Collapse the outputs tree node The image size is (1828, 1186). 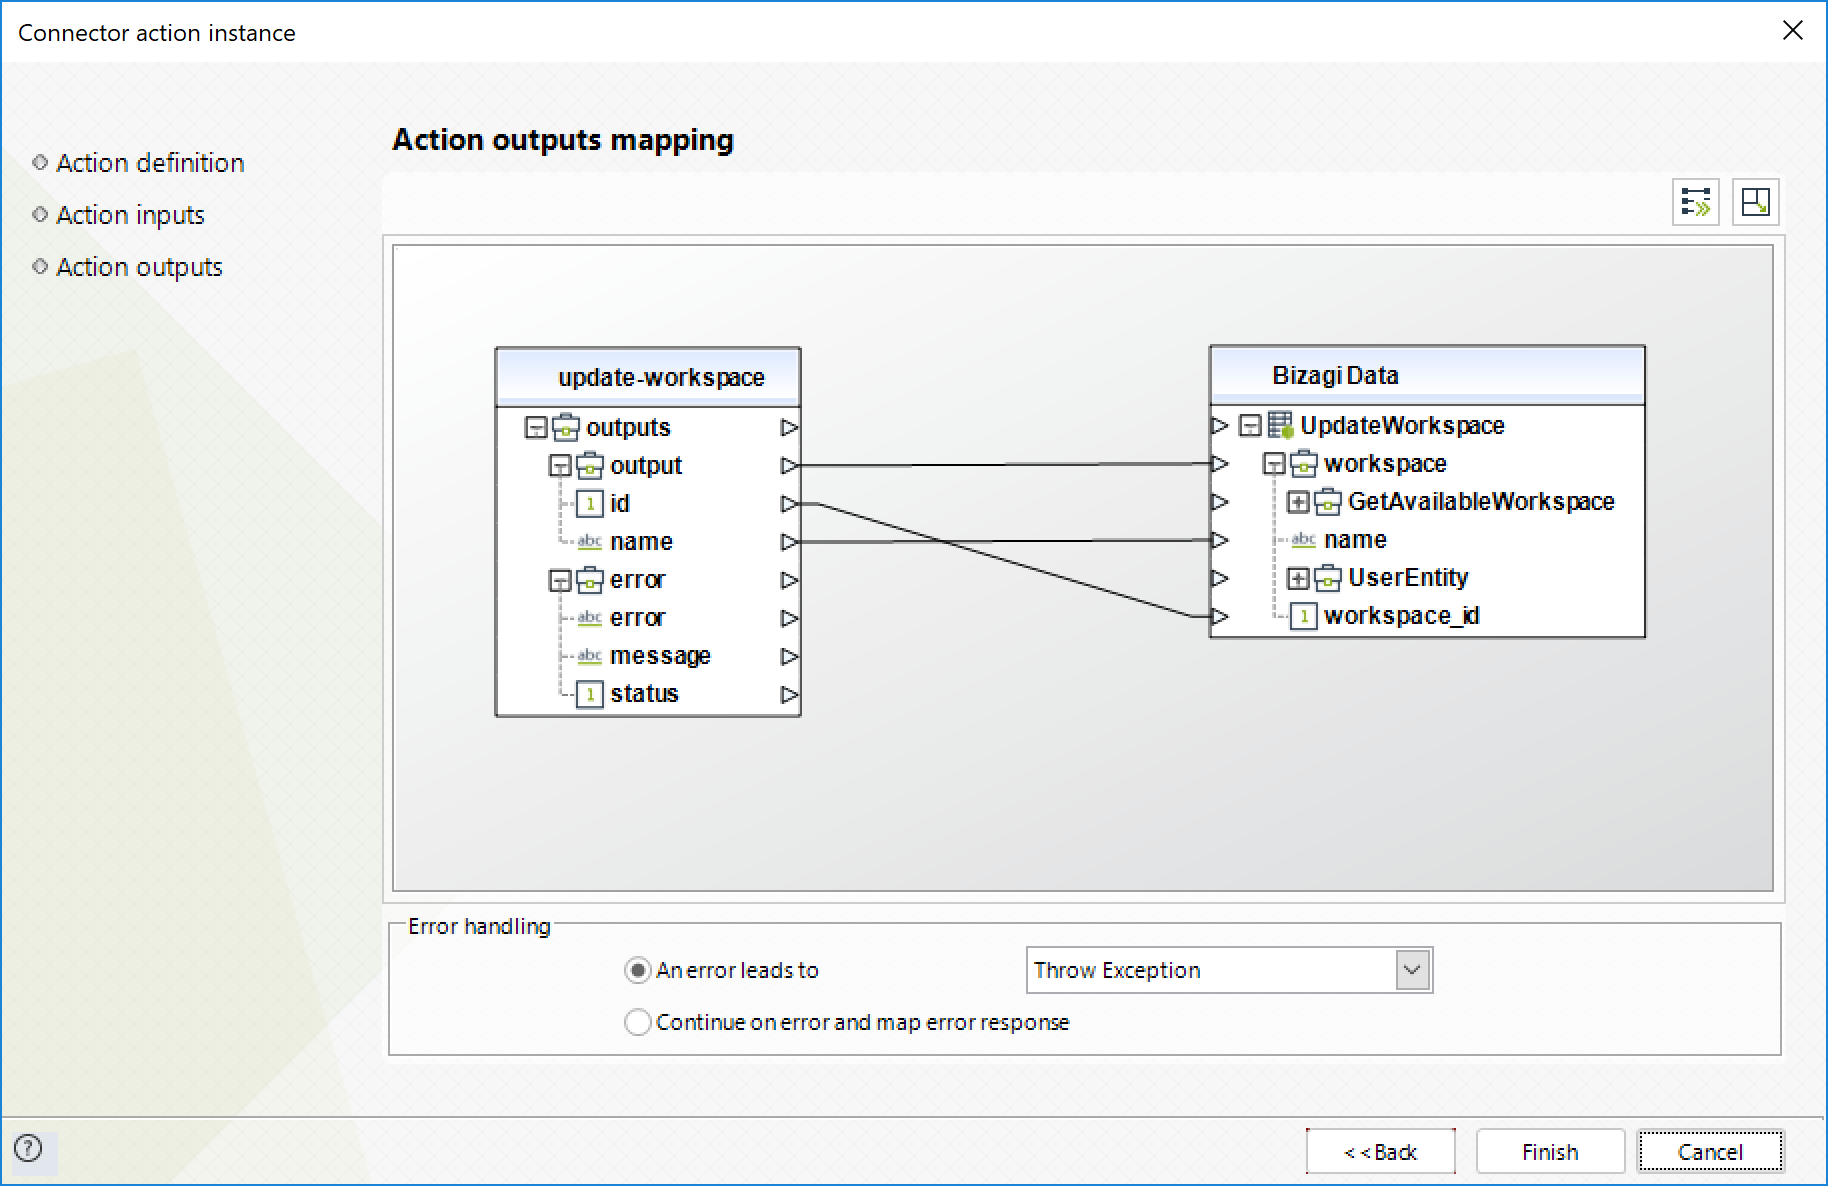pos(537,428)
